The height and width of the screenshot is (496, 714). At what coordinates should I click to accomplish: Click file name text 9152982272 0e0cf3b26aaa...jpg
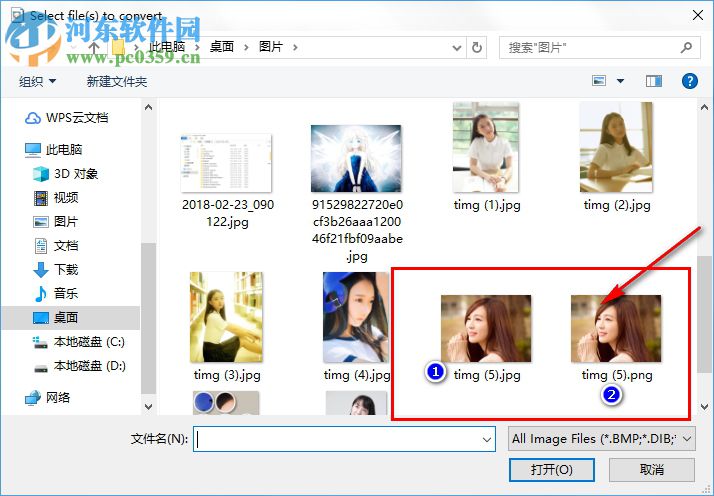pyautogui.click(x=357, y=230)
